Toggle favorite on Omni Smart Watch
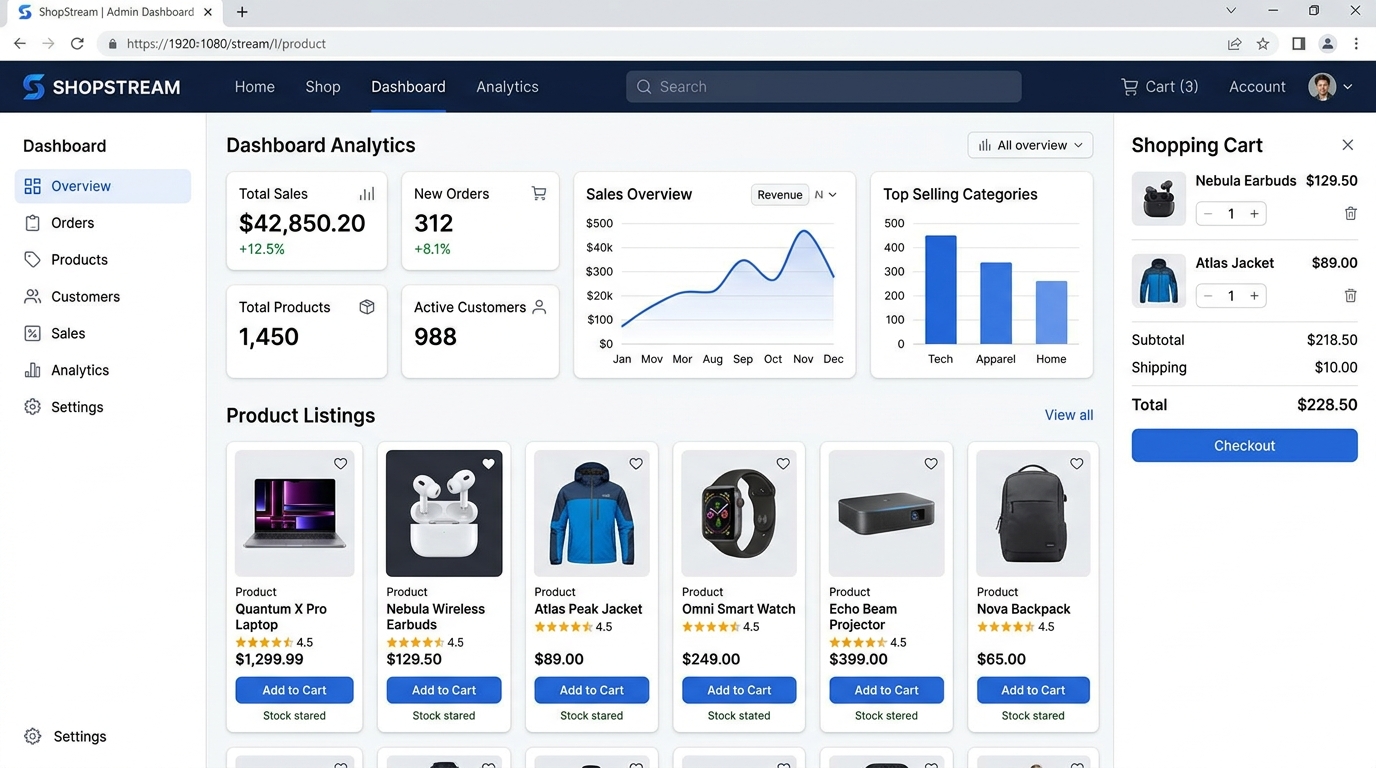The image size is (1376, 768). pyautogui.click(x=783, y=464)
